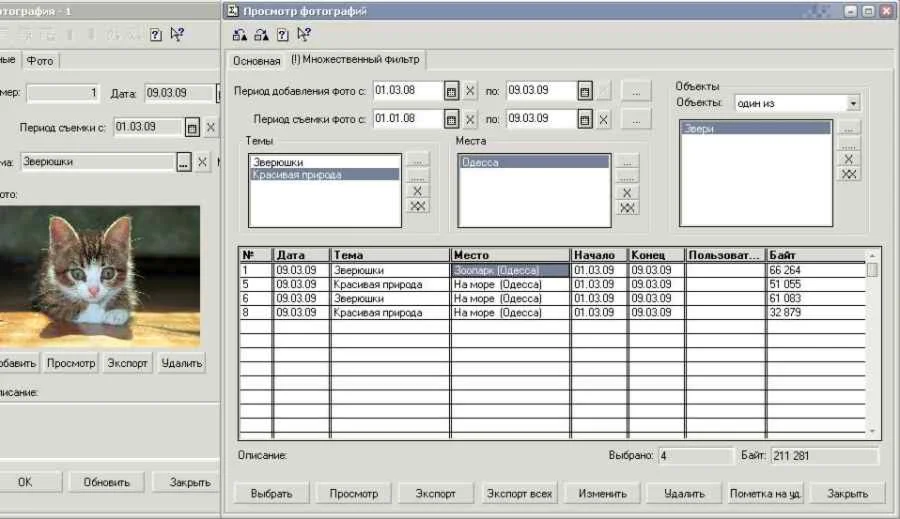Open calendar for Период добавления фото start date
900x519 pixels.
coord(452,91)
